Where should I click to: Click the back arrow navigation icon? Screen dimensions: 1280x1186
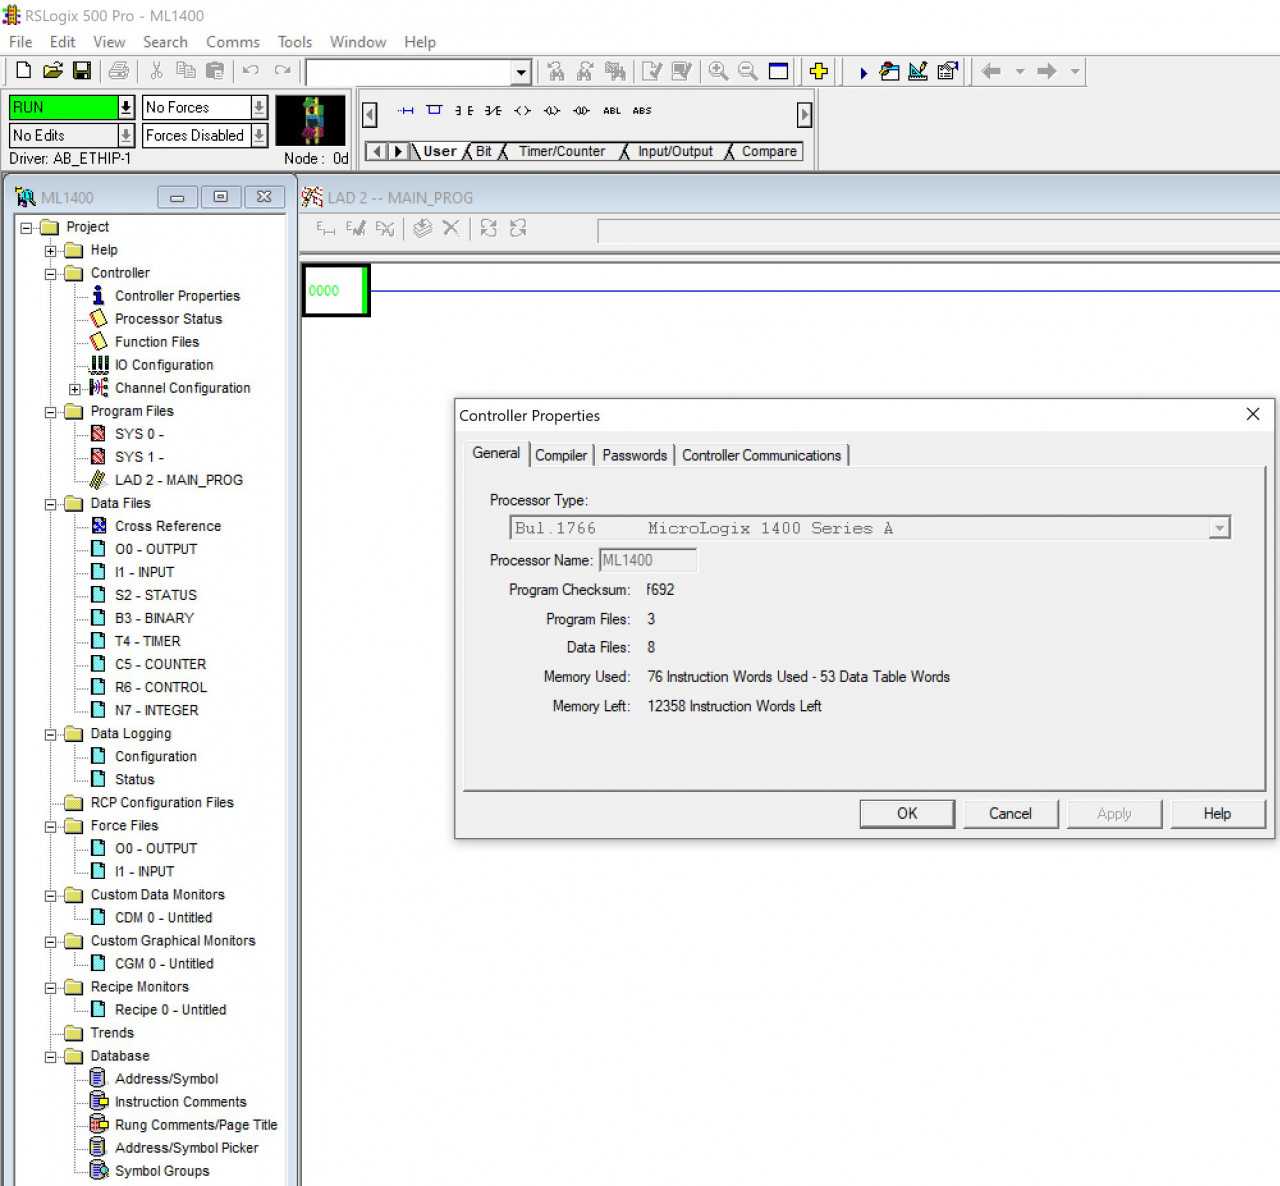pos(991,71)
